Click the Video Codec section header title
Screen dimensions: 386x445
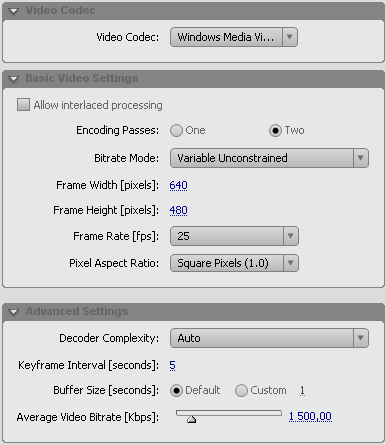60,11
